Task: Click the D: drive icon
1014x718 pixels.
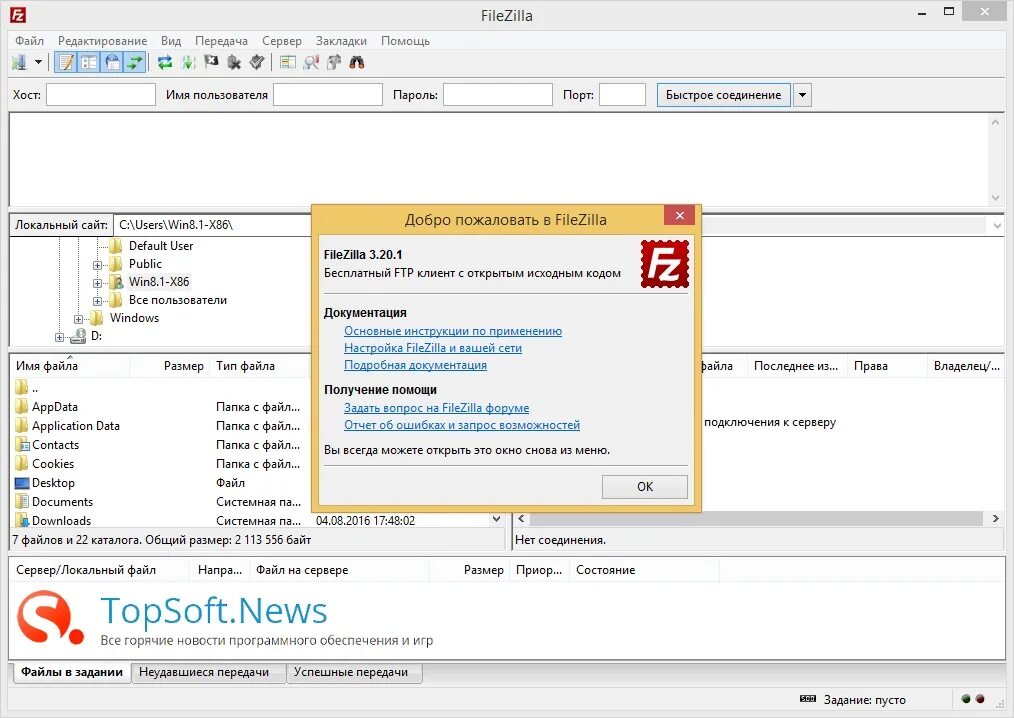Action: (78, 336)
